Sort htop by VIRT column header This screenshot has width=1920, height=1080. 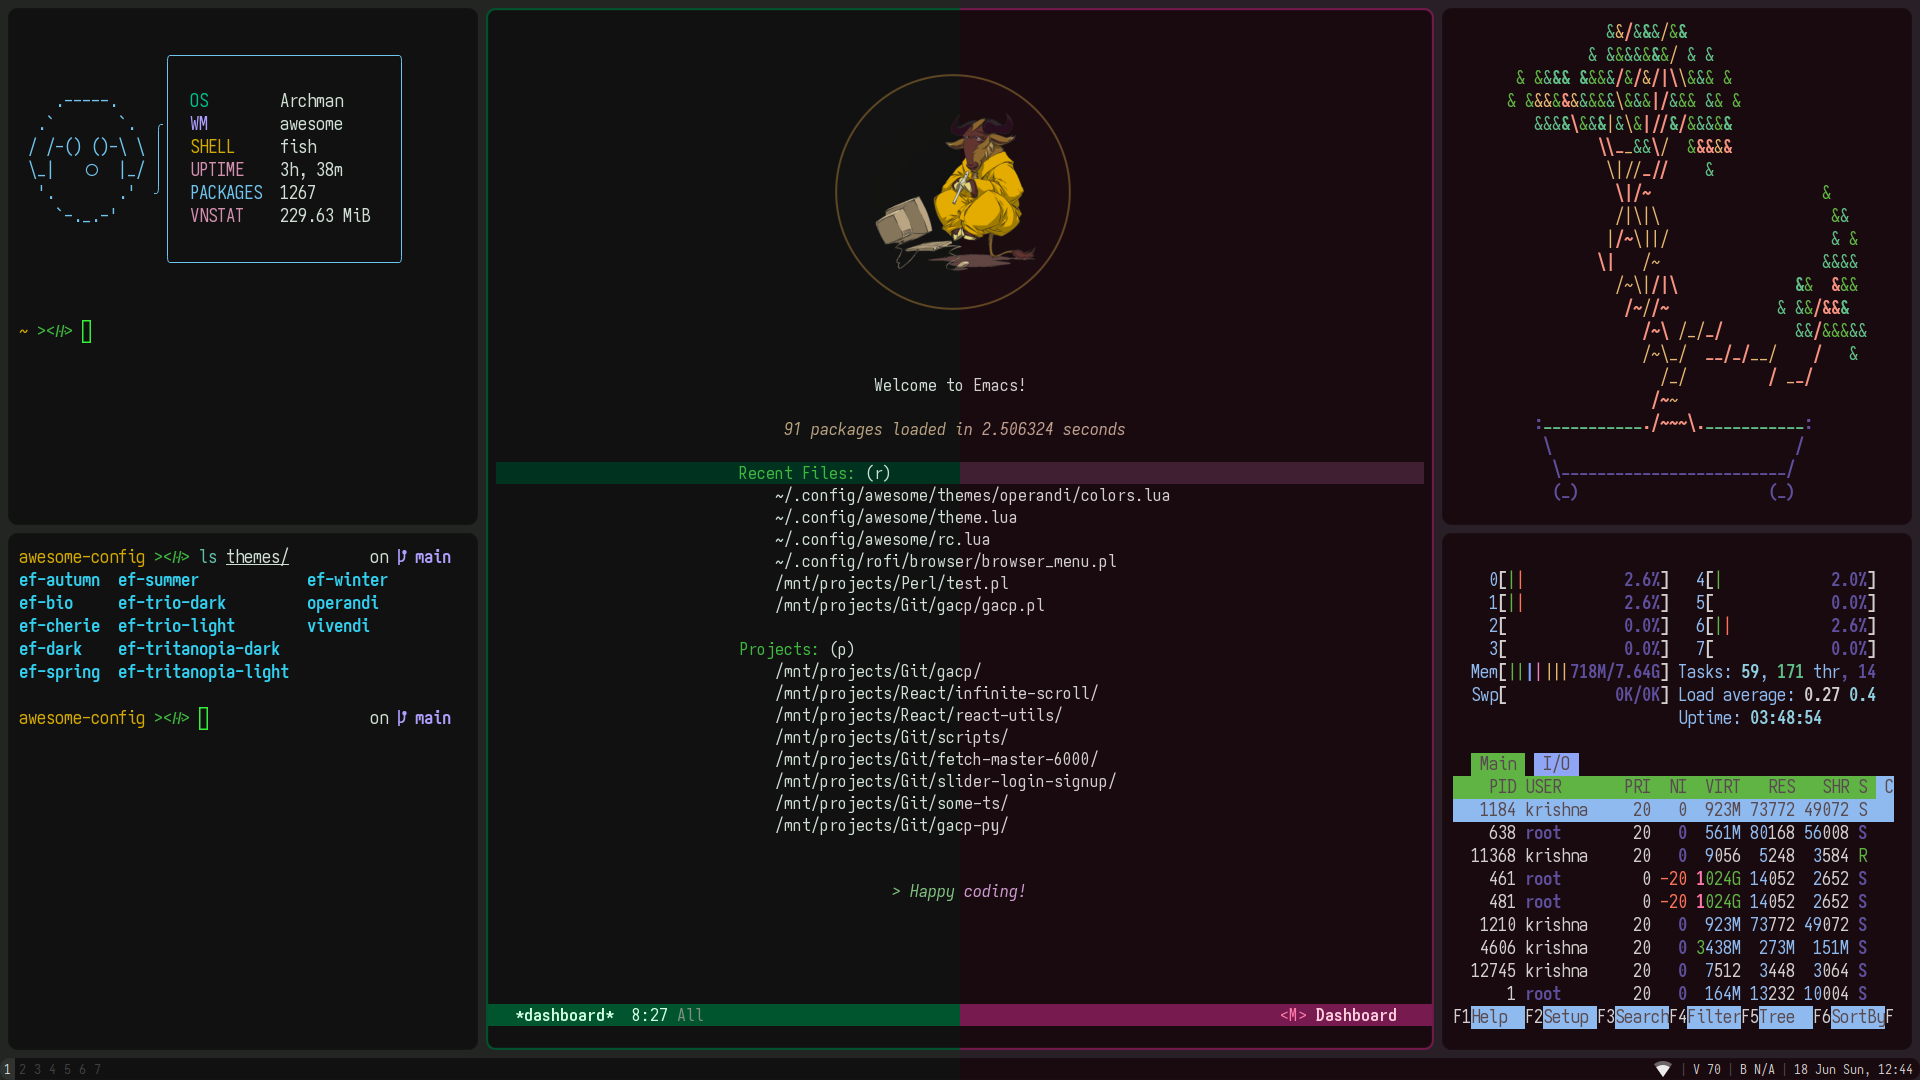click(1722, 787)
